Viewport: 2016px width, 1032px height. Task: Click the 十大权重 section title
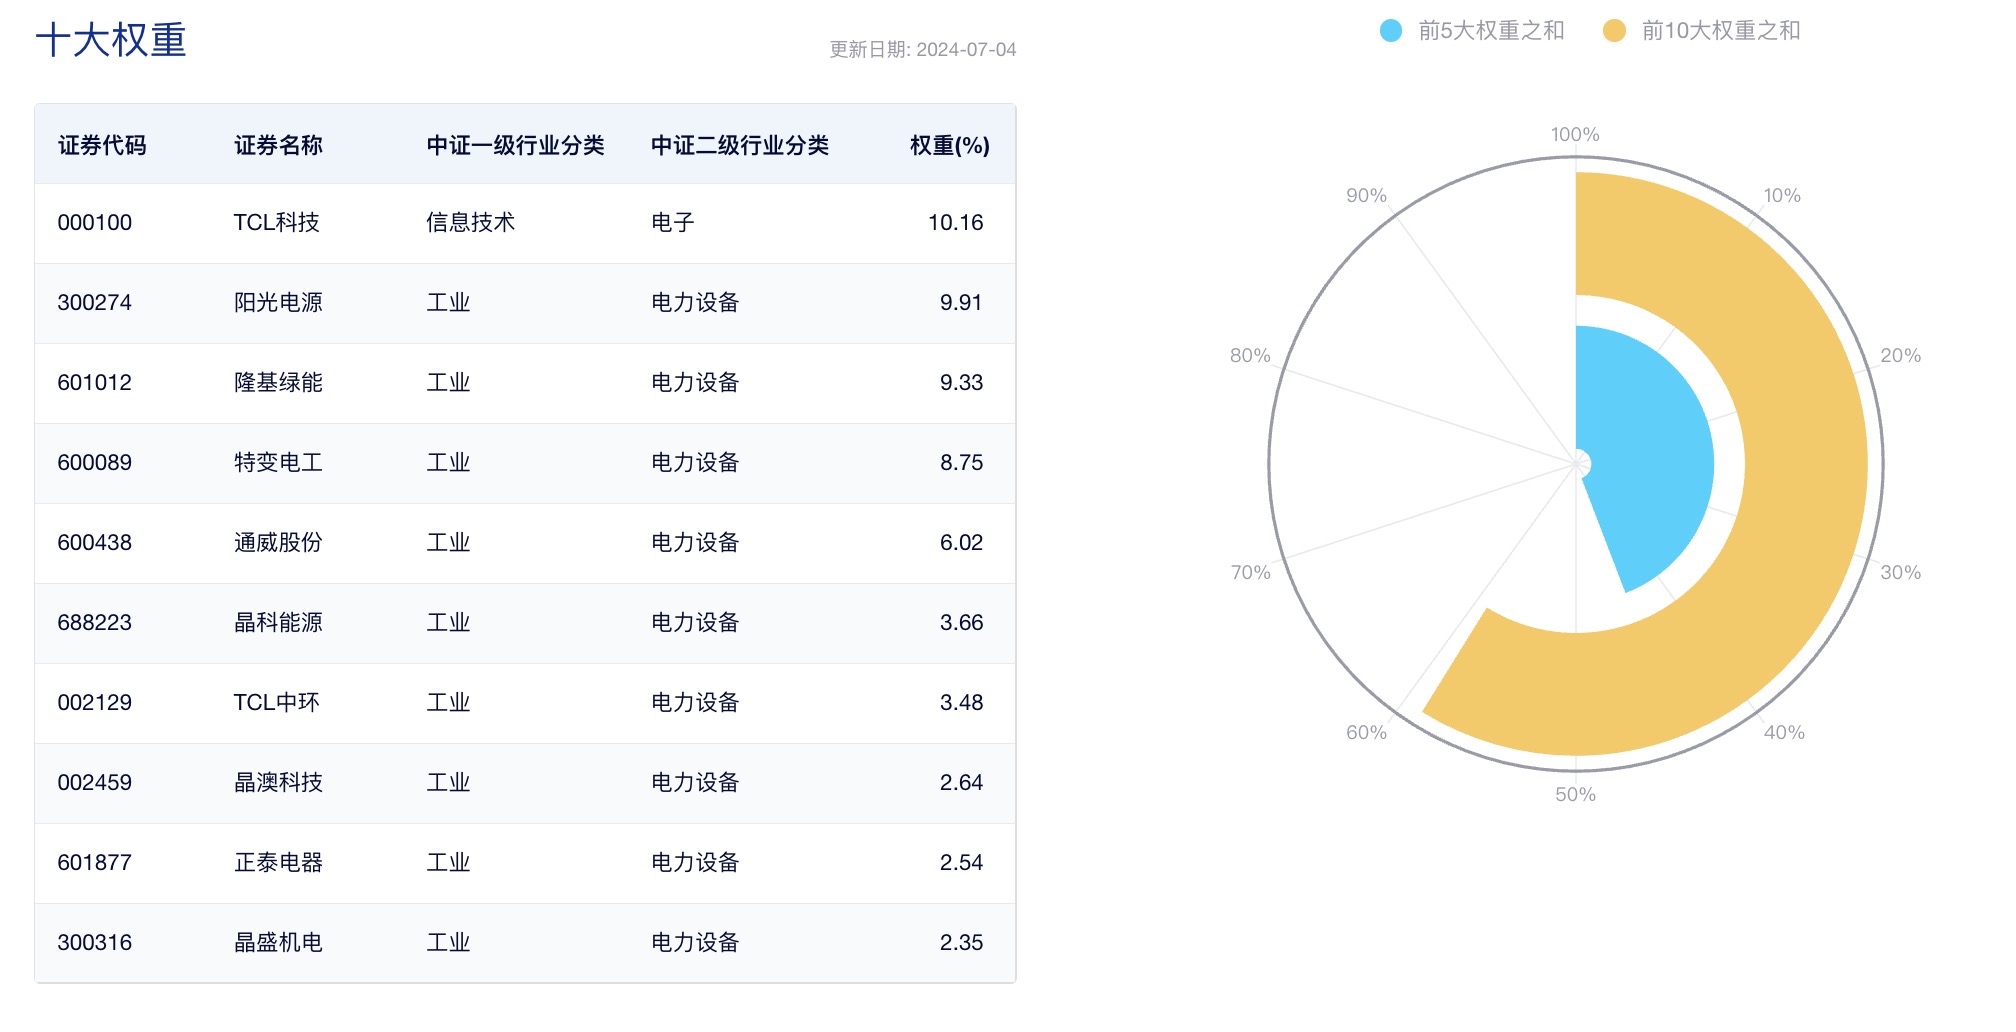coord(111,41)
